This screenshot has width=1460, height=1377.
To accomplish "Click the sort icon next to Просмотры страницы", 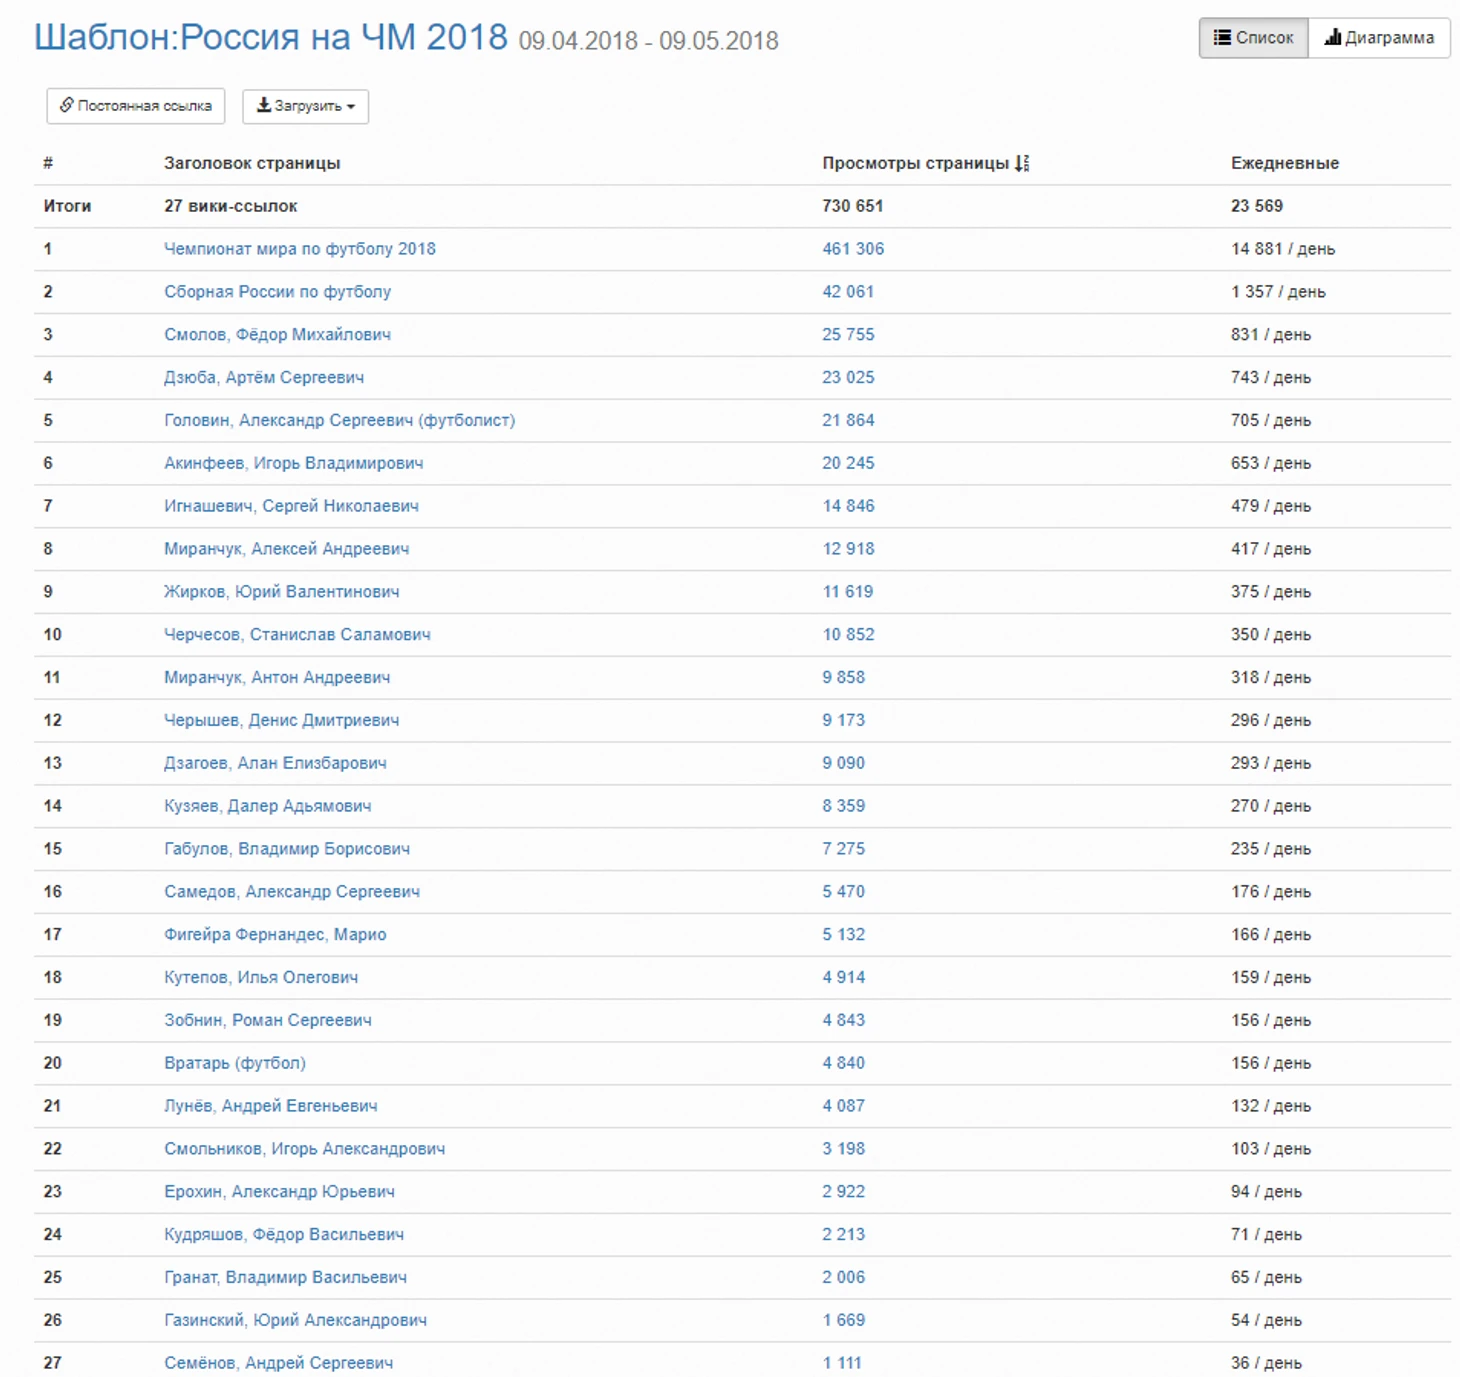I will tap(1022, 163).
